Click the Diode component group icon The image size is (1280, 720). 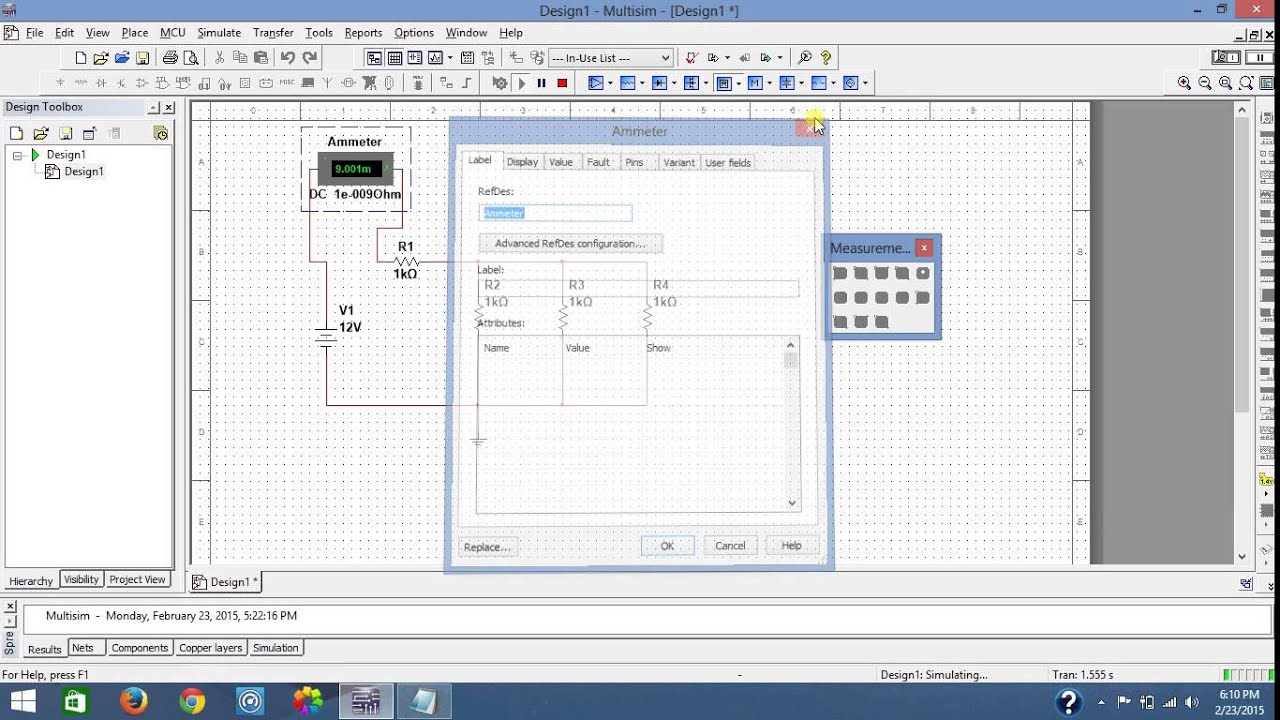(101, 83)
